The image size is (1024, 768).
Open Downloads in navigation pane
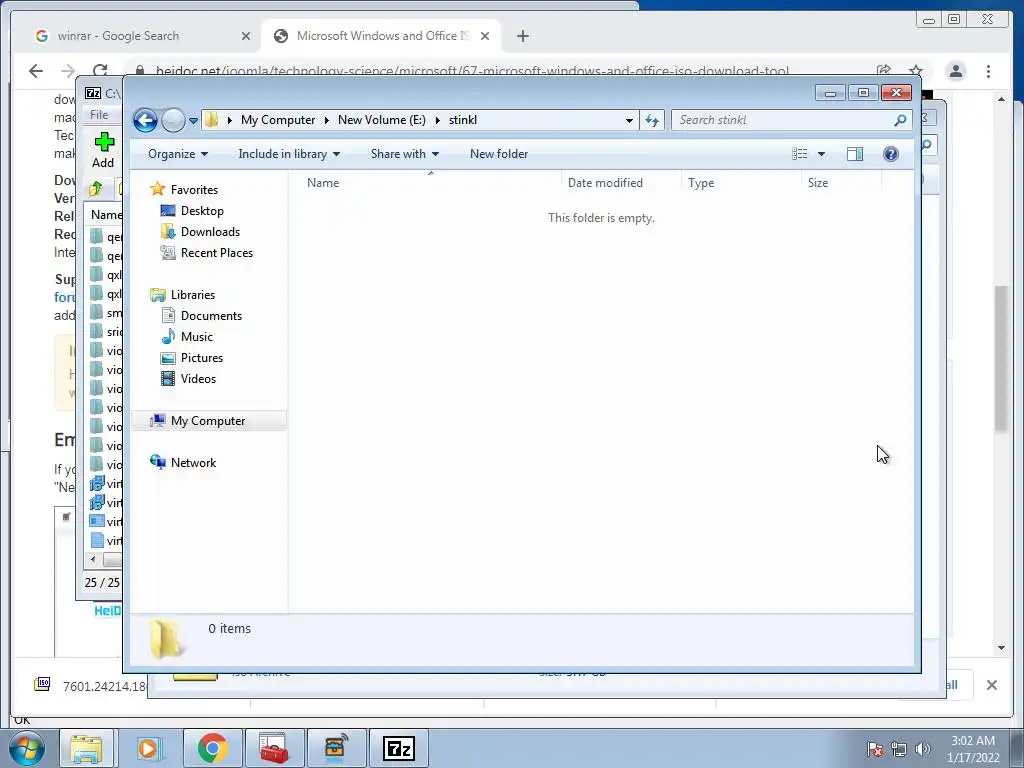tap(210, 232)
